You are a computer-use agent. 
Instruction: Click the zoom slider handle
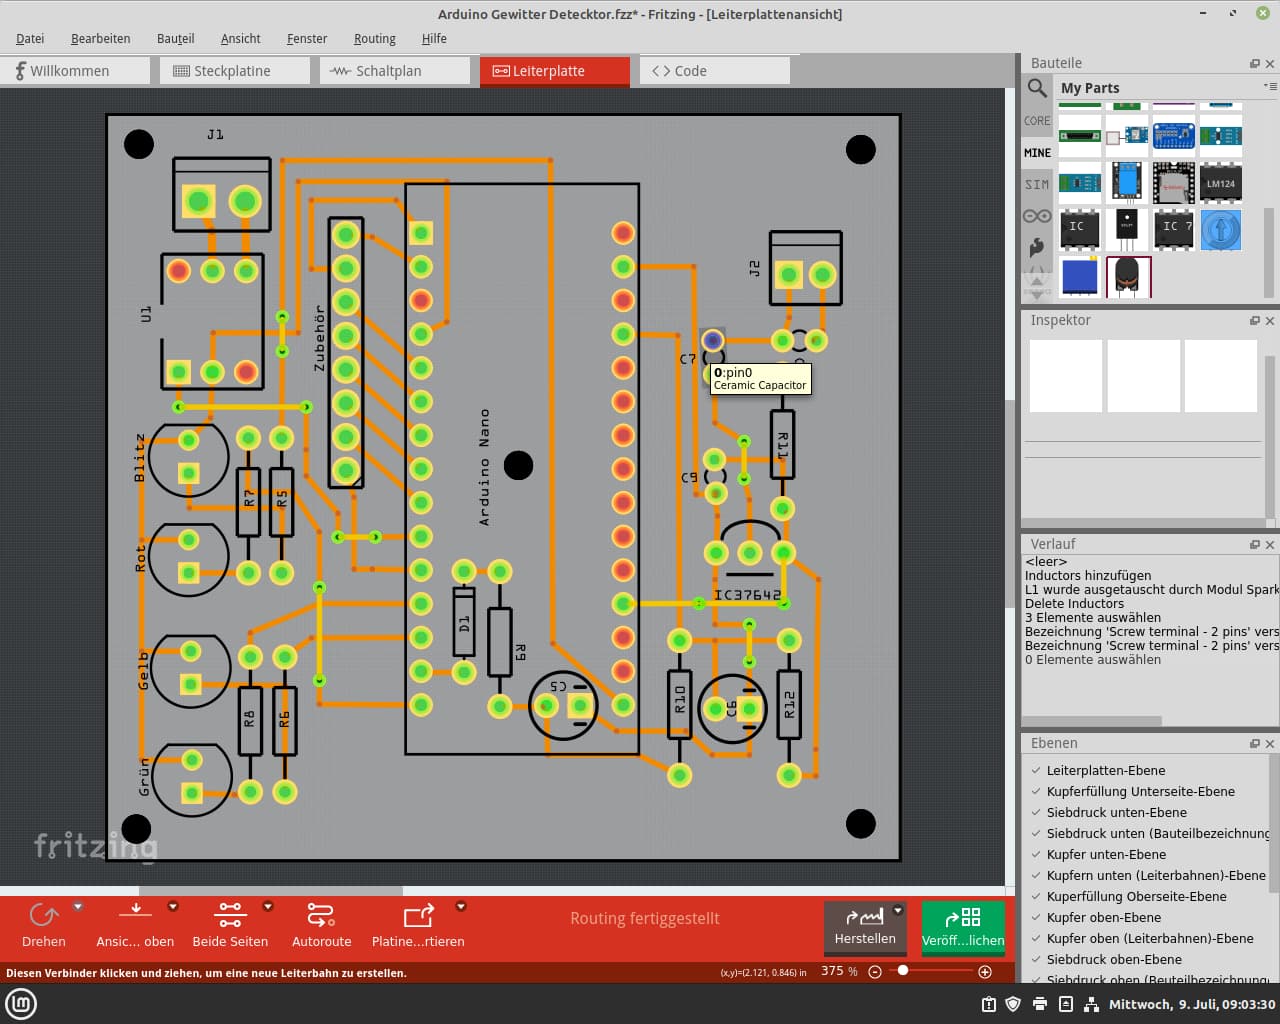903,971
